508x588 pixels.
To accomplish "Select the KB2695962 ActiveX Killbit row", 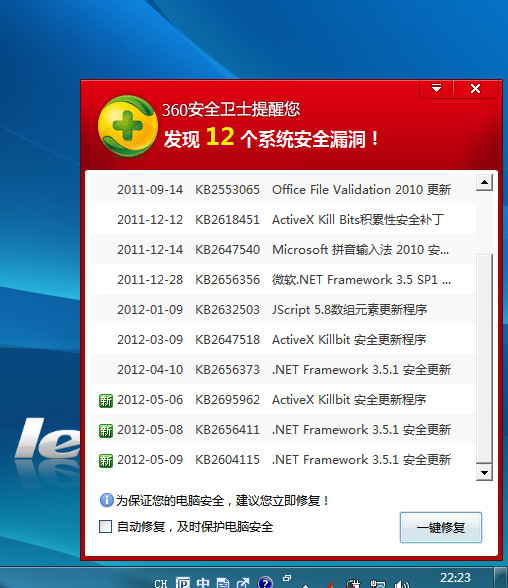I will point(282,399).
